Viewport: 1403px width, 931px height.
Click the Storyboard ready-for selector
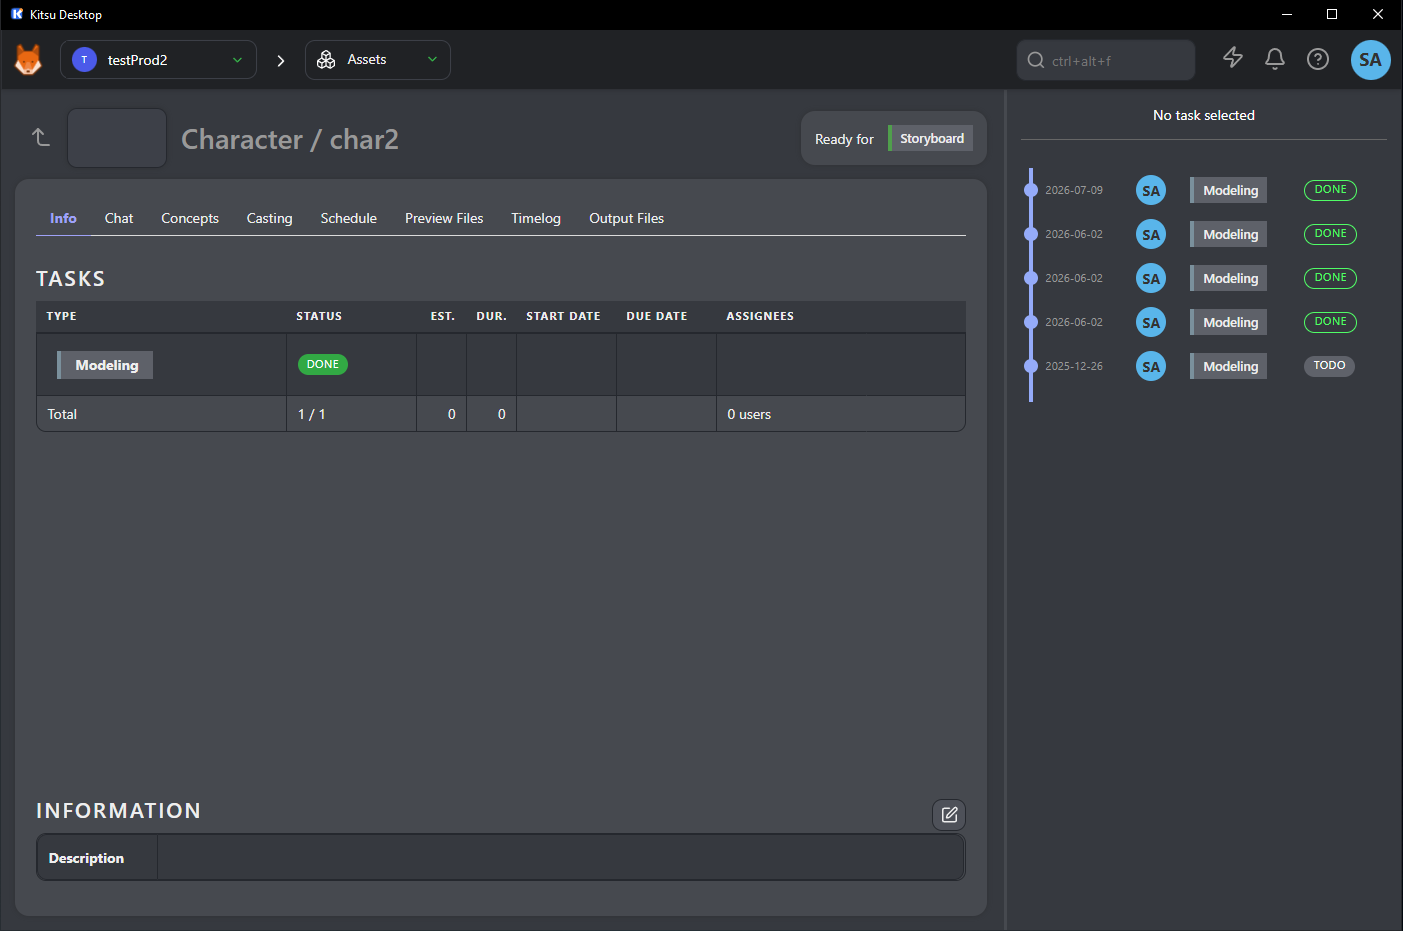point(930,138)
